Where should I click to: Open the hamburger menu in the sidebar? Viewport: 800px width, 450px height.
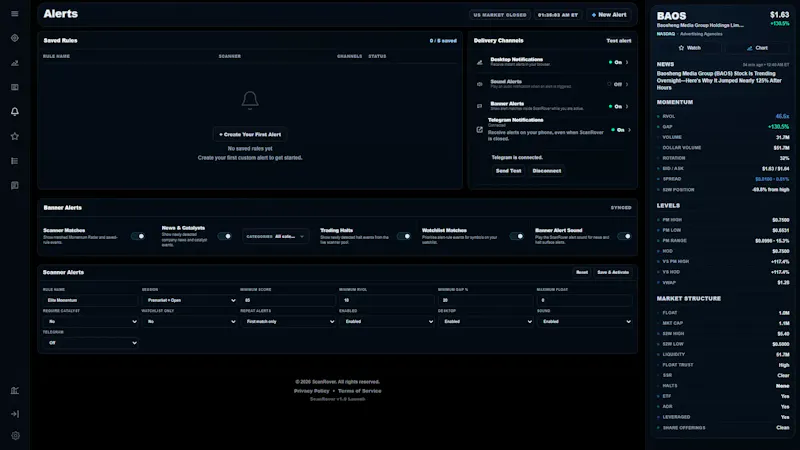pyautogui.click(x=15, y=14)
